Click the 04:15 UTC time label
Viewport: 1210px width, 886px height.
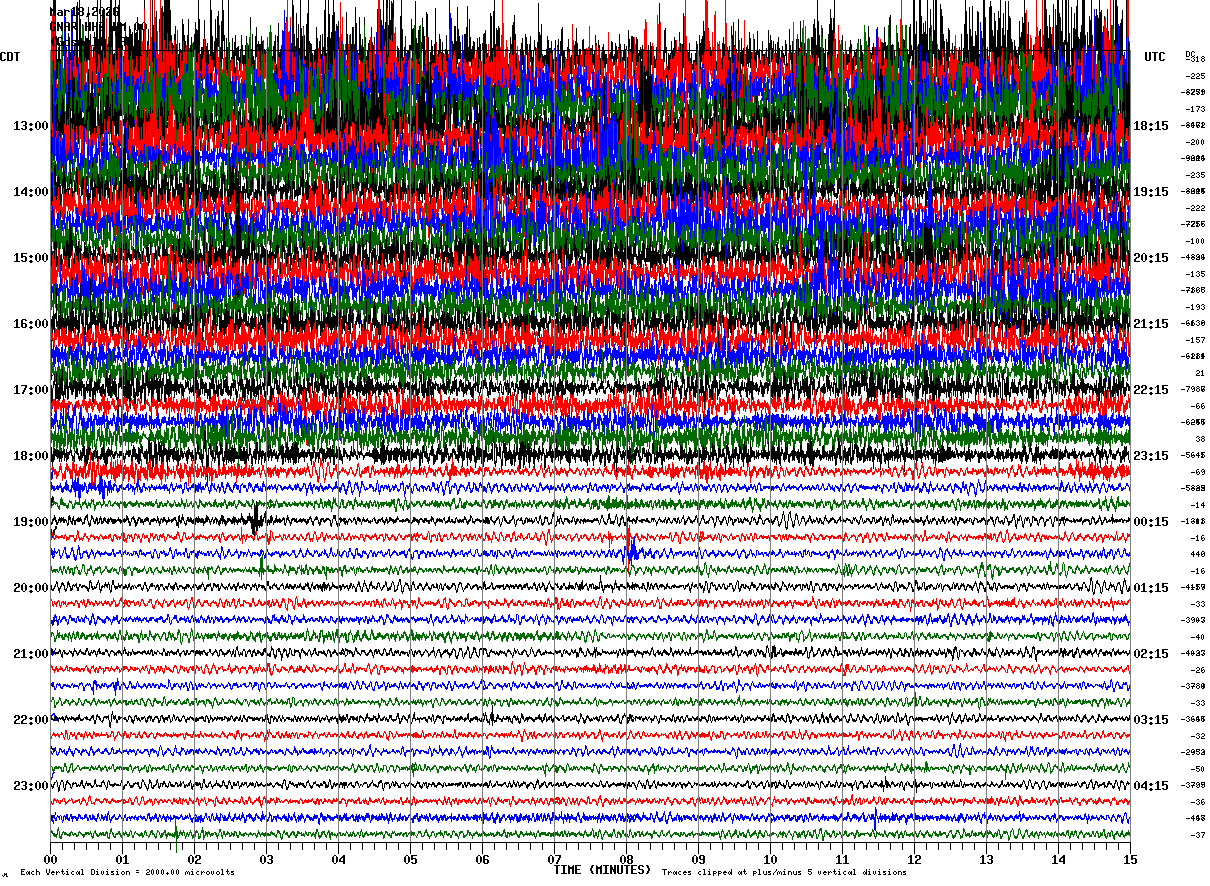coord(1151,786)
